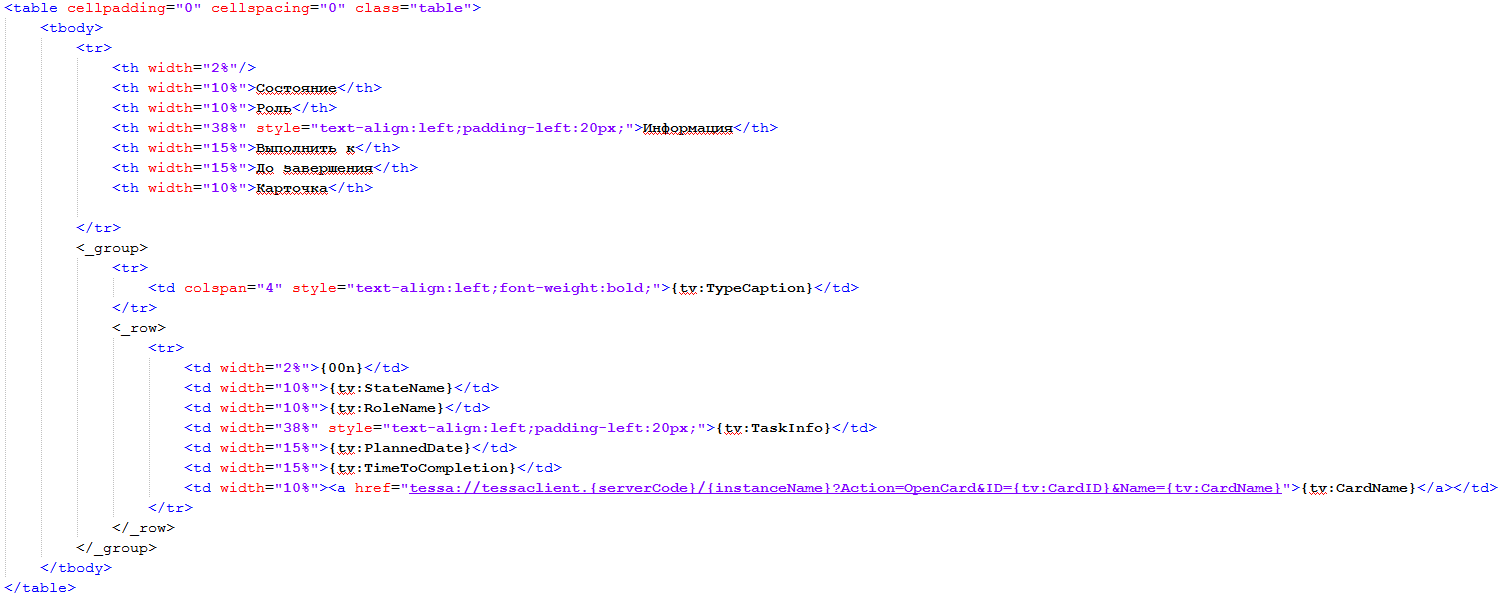Image resolution: width=1507 pixels, height=598 pixels.
Task: Click the closing </_group> tag
Action: 116,548
